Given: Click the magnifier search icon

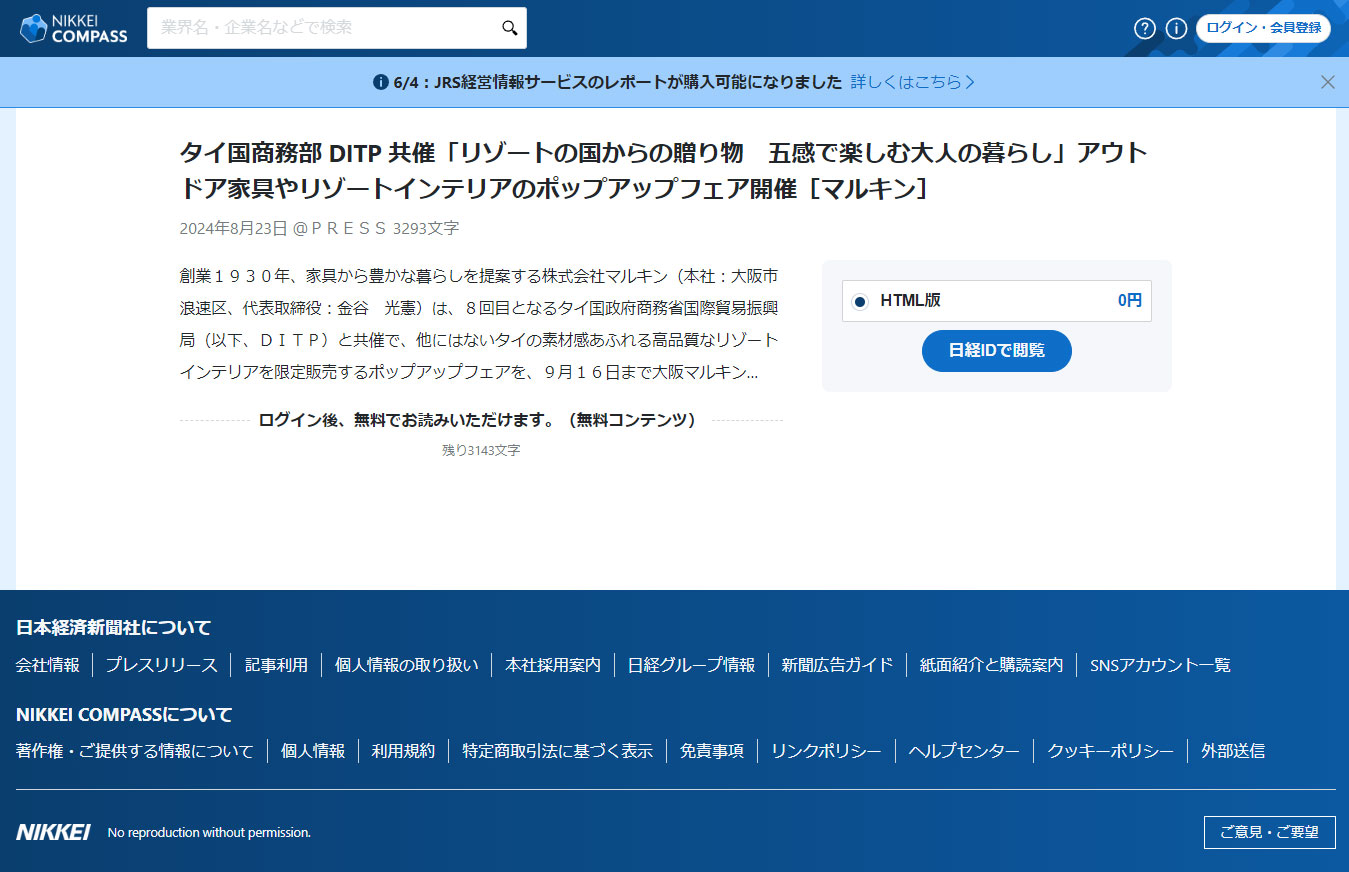Looking at the screenshot, I should pos(510,28).
